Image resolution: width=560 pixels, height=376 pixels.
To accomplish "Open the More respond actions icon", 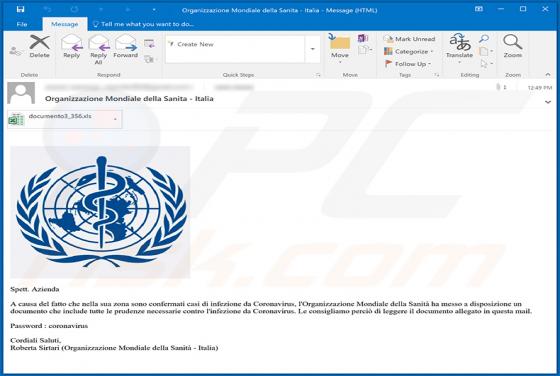I will (x=149, y=59).
